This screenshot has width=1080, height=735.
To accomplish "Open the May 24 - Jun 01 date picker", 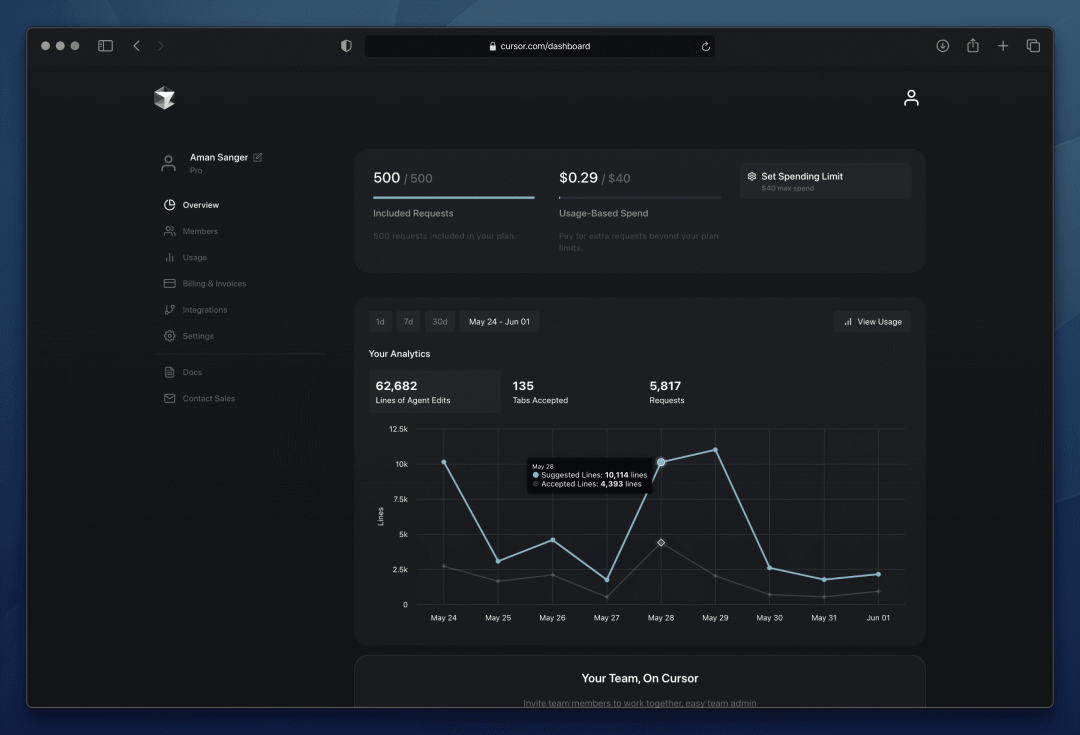I will (x=499, y=322).
